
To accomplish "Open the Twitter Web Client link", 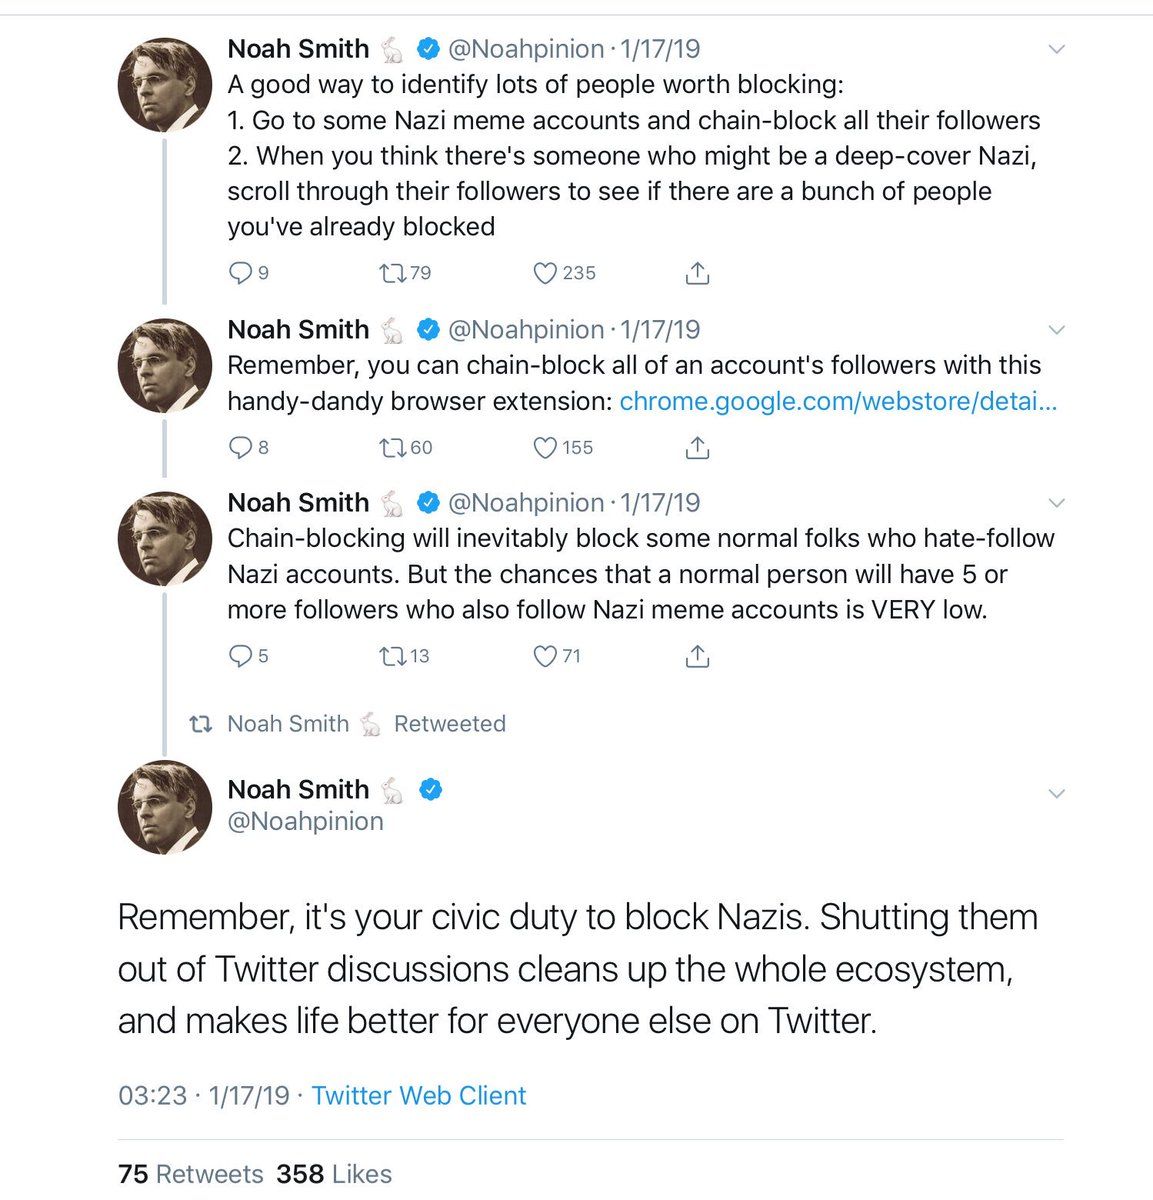I will pos(418,1096).
